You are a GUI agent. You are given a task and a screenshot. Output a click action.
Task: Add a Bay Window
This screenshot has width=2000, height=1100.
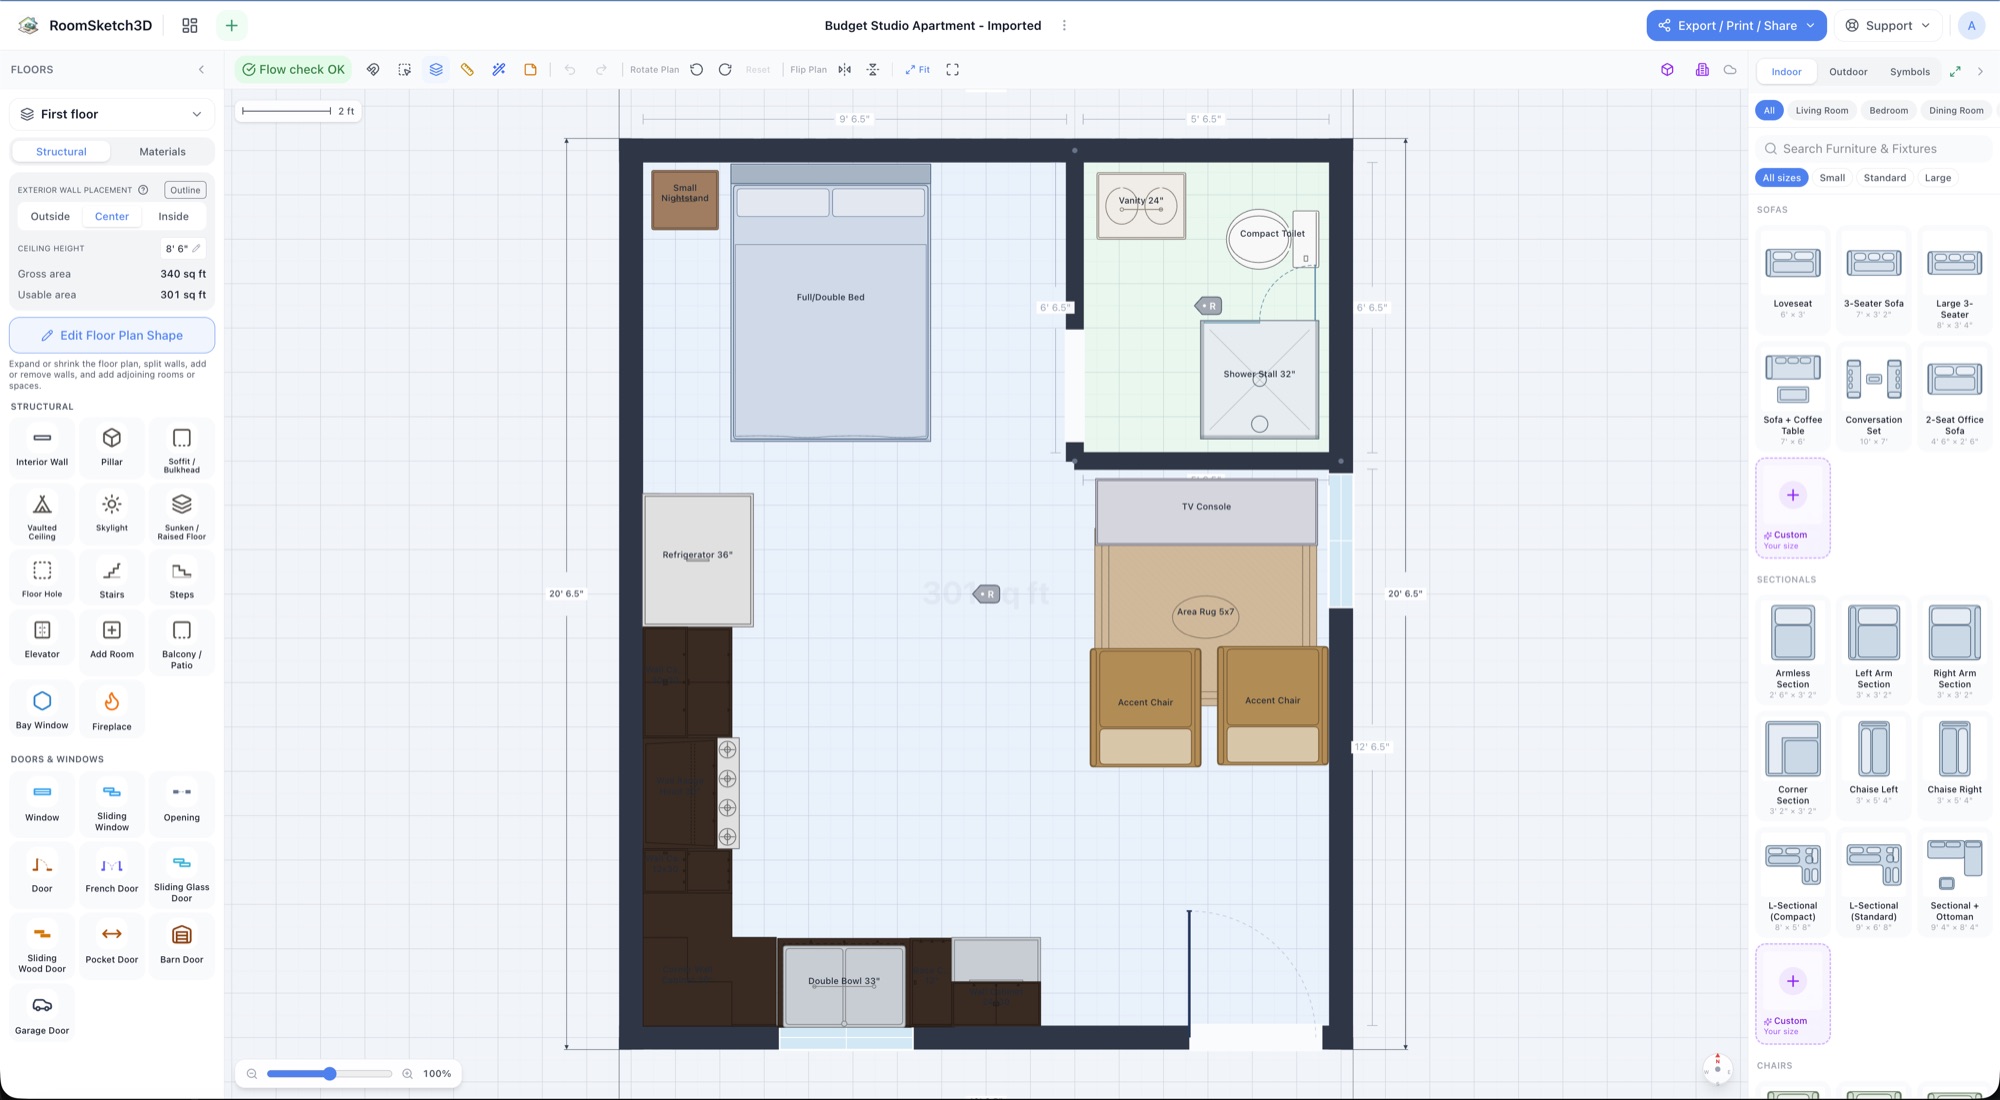click(42, 710)
